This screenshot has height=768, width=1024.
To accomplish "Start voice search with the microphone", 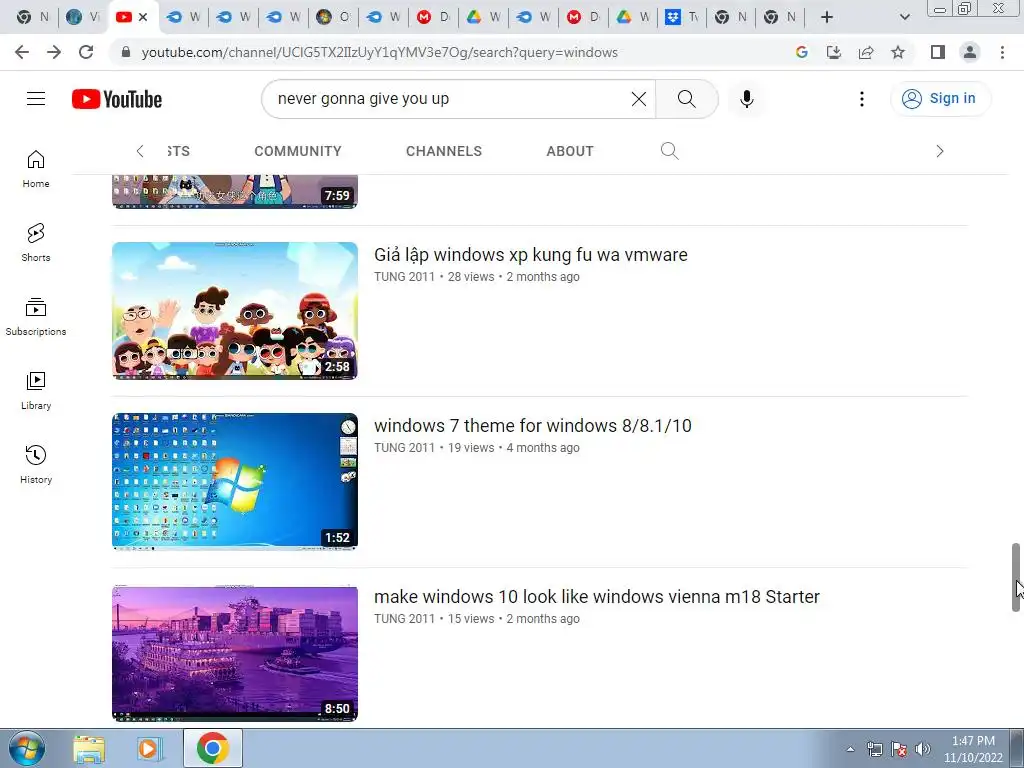I will click(746, 99).
